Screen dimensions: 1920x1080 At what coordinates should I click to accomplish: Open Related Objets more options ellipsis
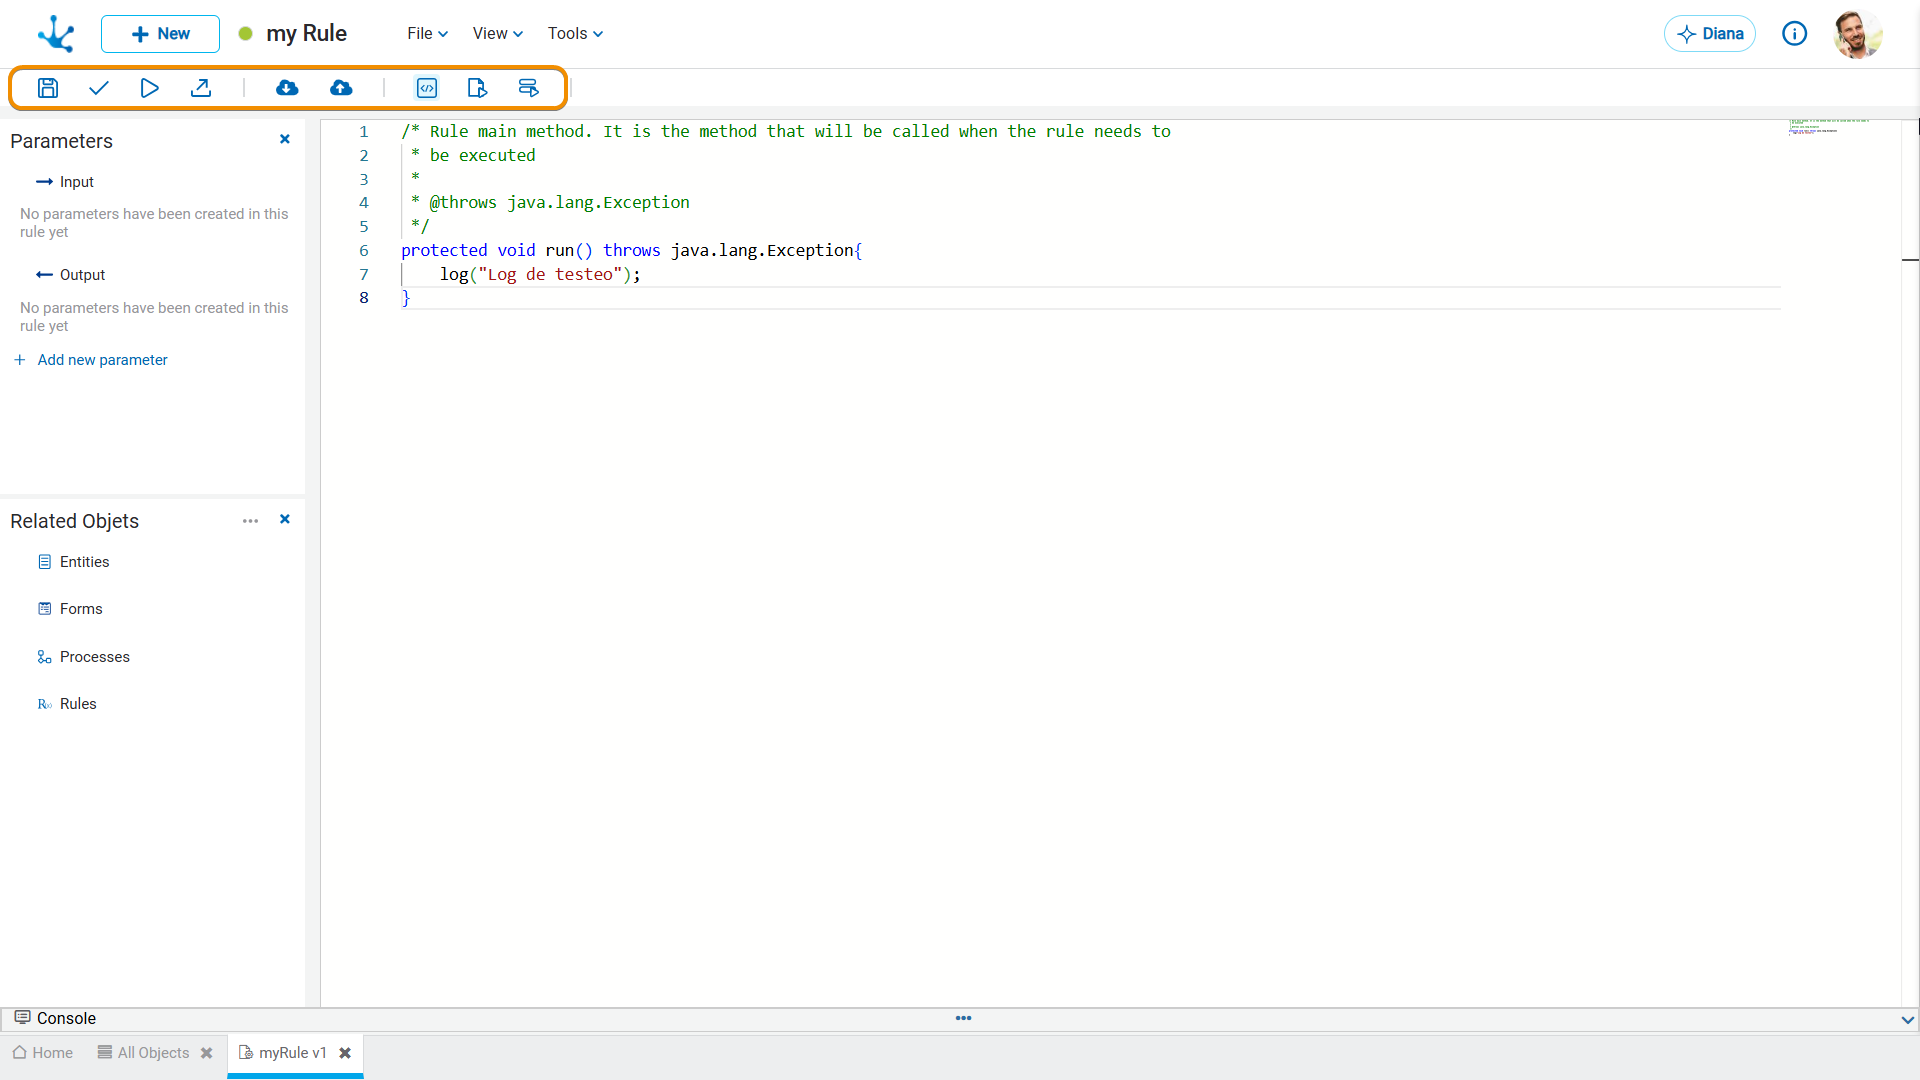(x=250, y=521)
